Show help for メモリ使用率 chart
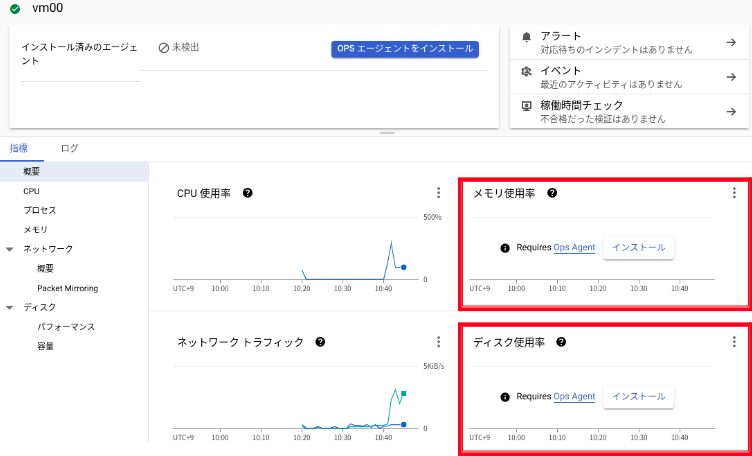752x456 pixels. click(552, 193)
